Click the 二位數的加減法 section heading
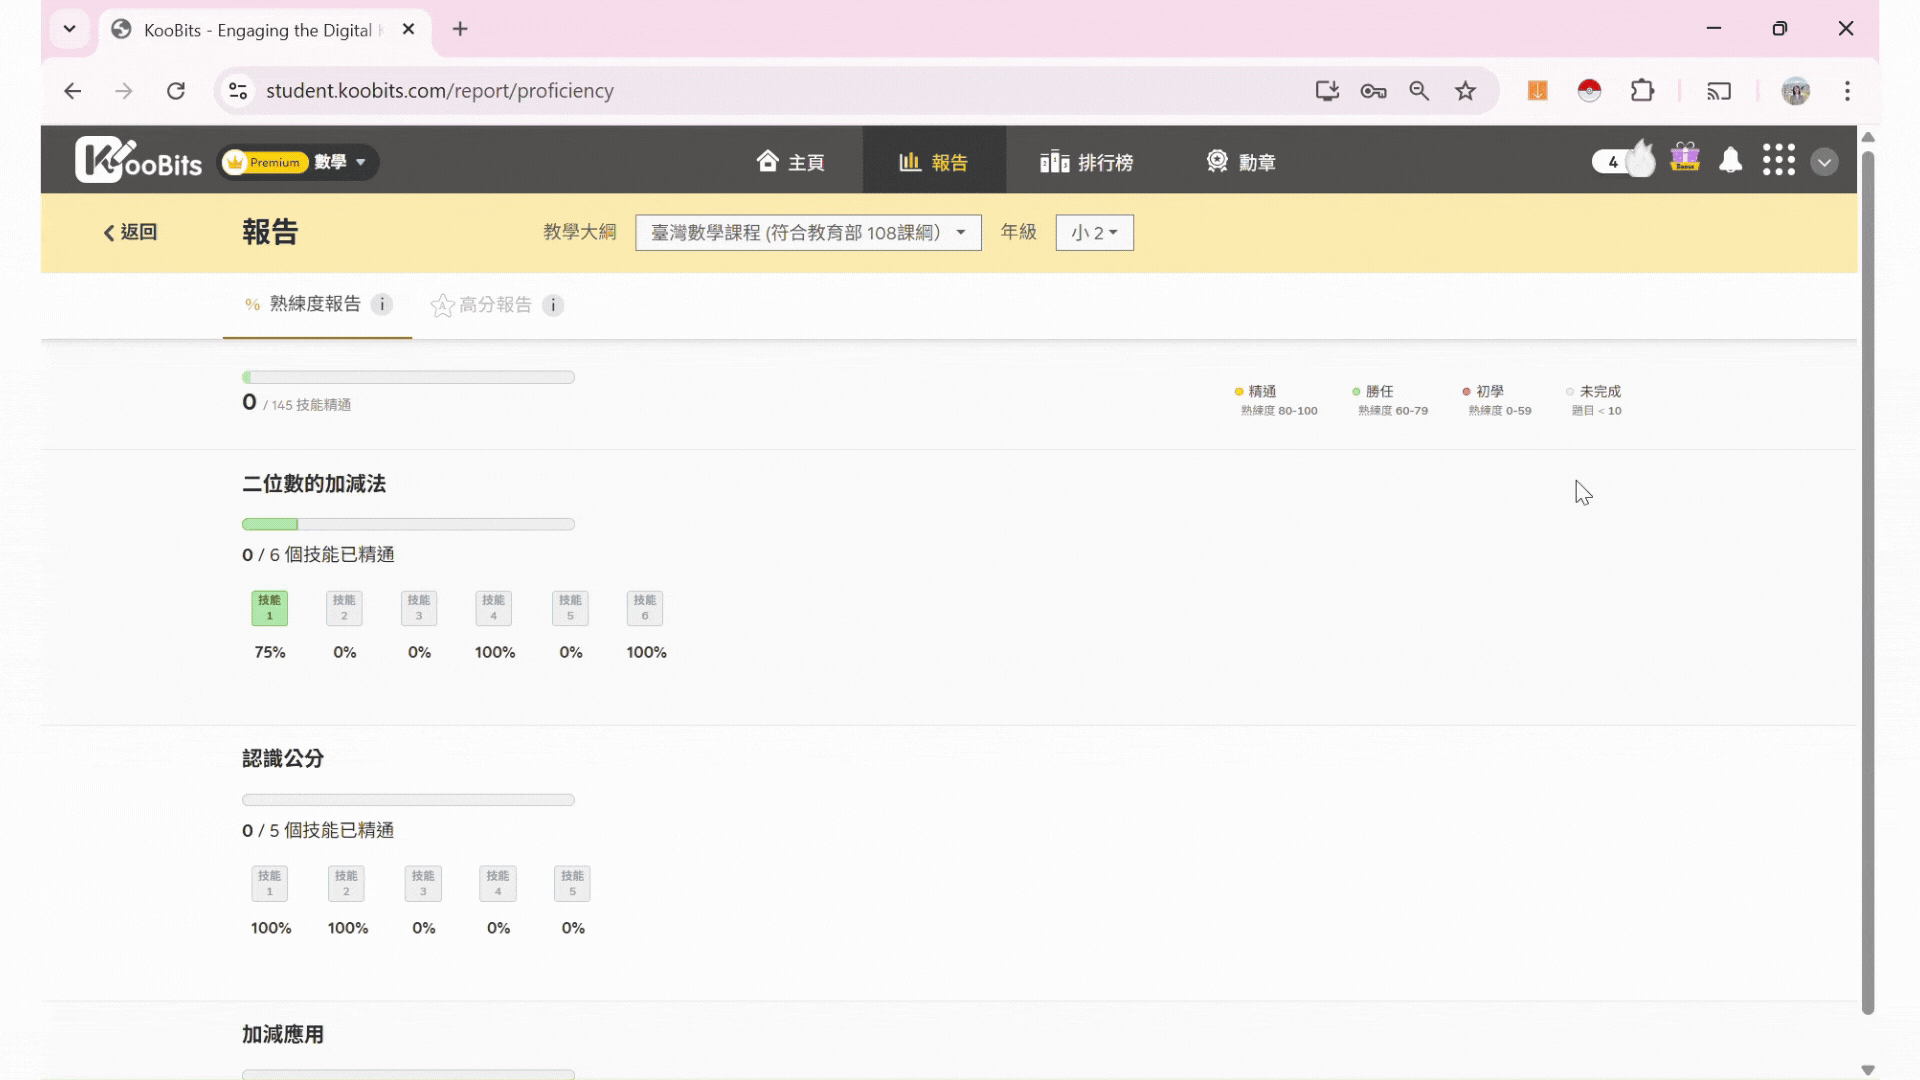This screenshot has height=1080, width=1920. 314,484
